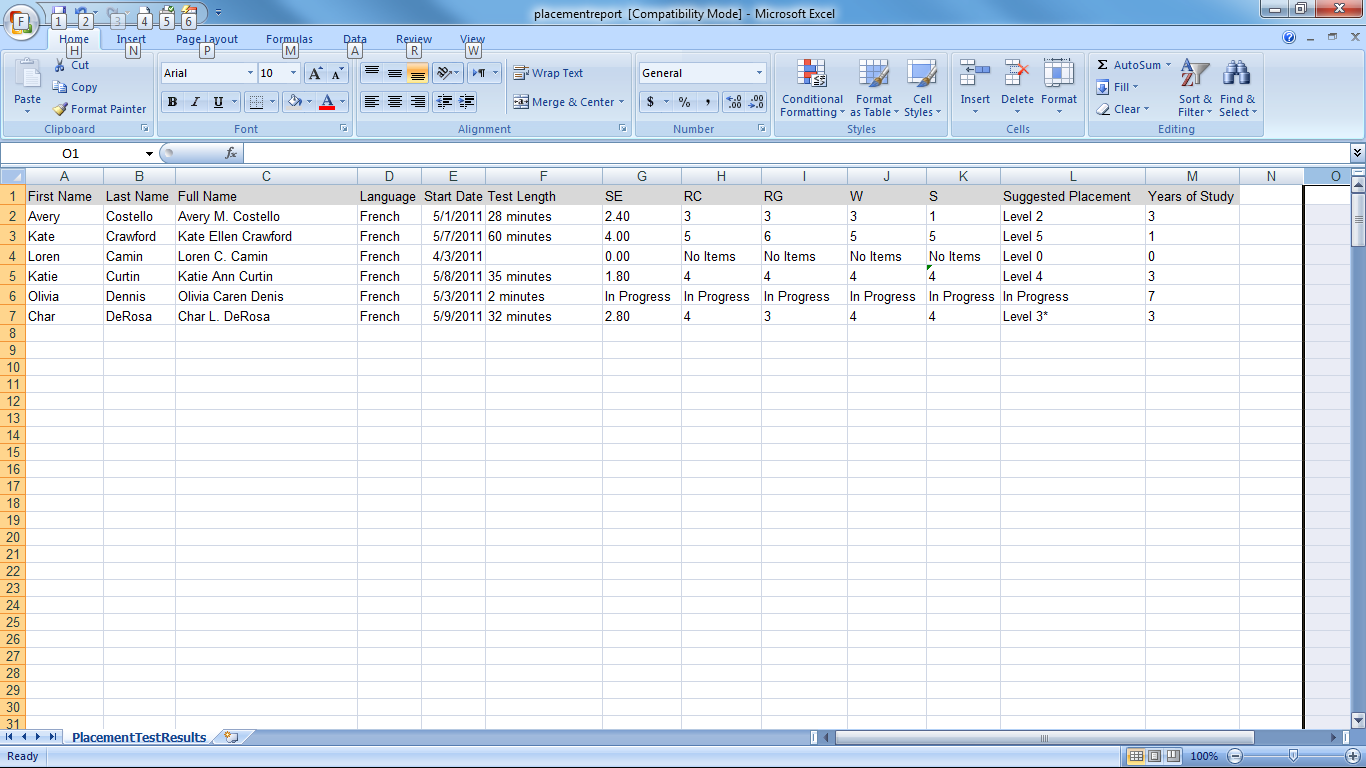The image size is (1366, 768).
Task: Click the Office Button
Action: coord(21,22)
